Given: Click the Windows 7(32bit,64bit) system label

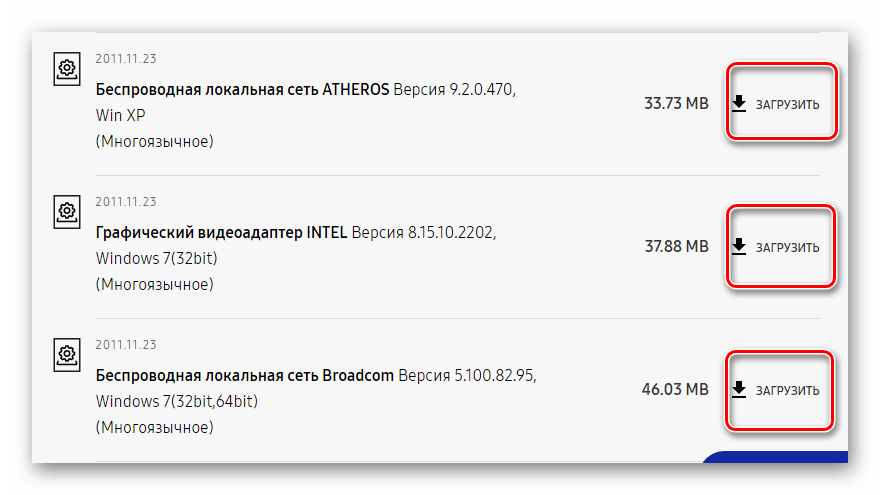Looking at the screenshot, I should [x=178, y=401].
